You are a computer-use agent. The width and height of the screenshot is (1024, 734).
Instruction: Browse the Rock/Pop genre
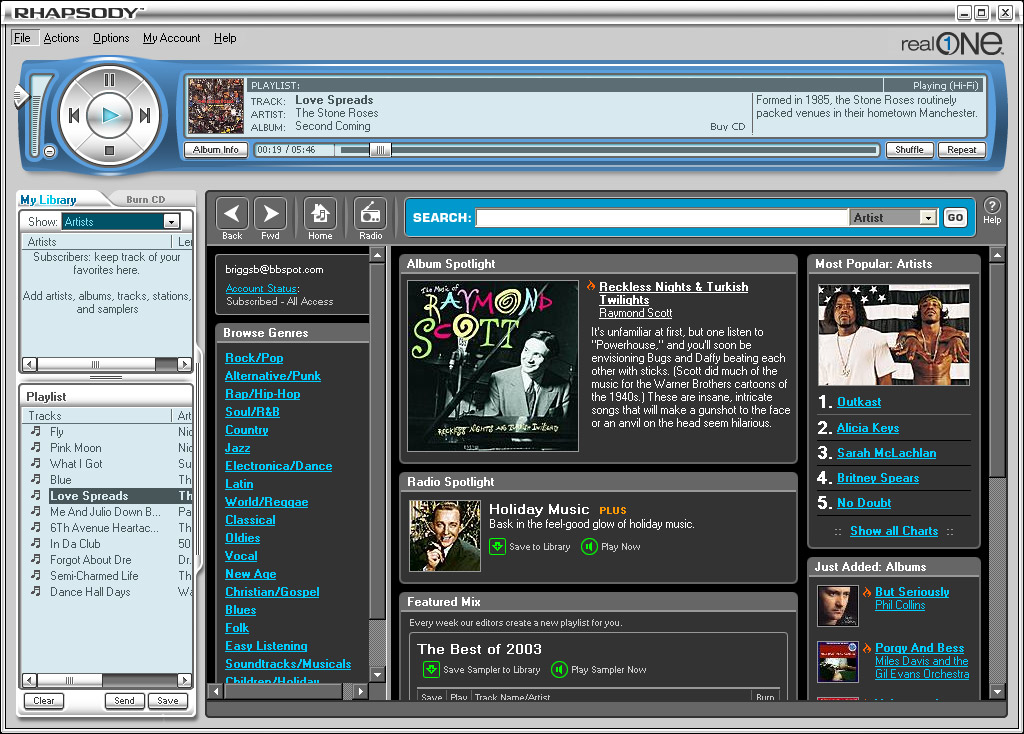[x=254, y=358]
